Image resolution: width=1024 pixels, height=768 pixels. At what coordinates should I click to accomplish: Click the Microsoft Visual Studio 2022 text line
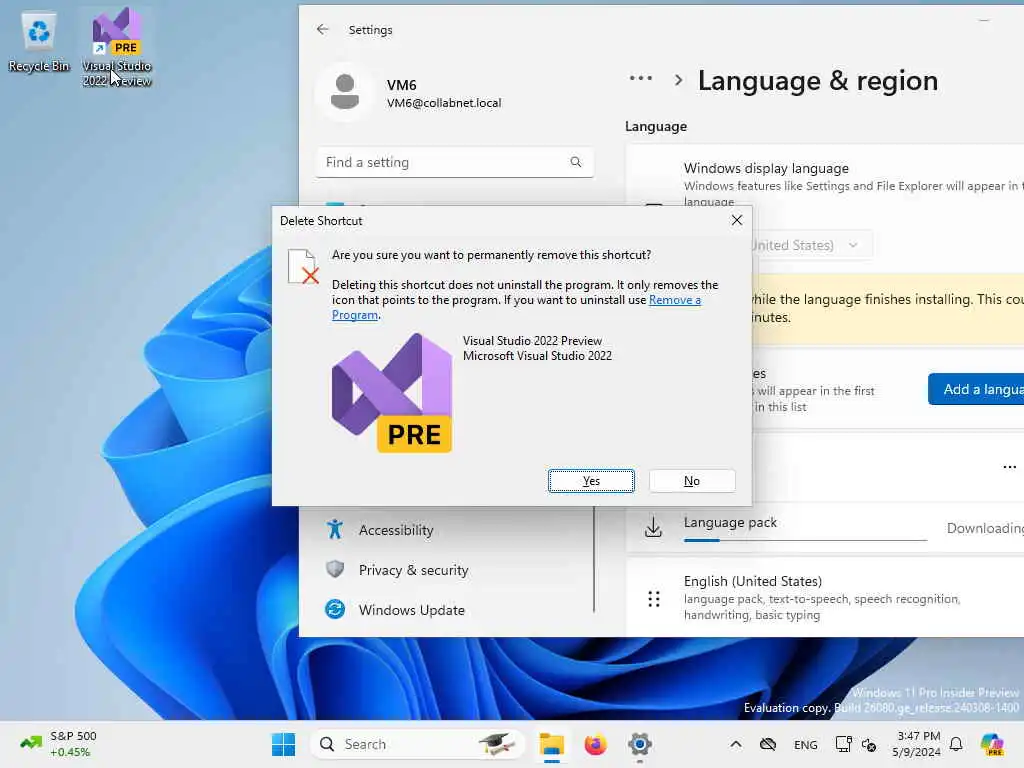pos(537,356)
